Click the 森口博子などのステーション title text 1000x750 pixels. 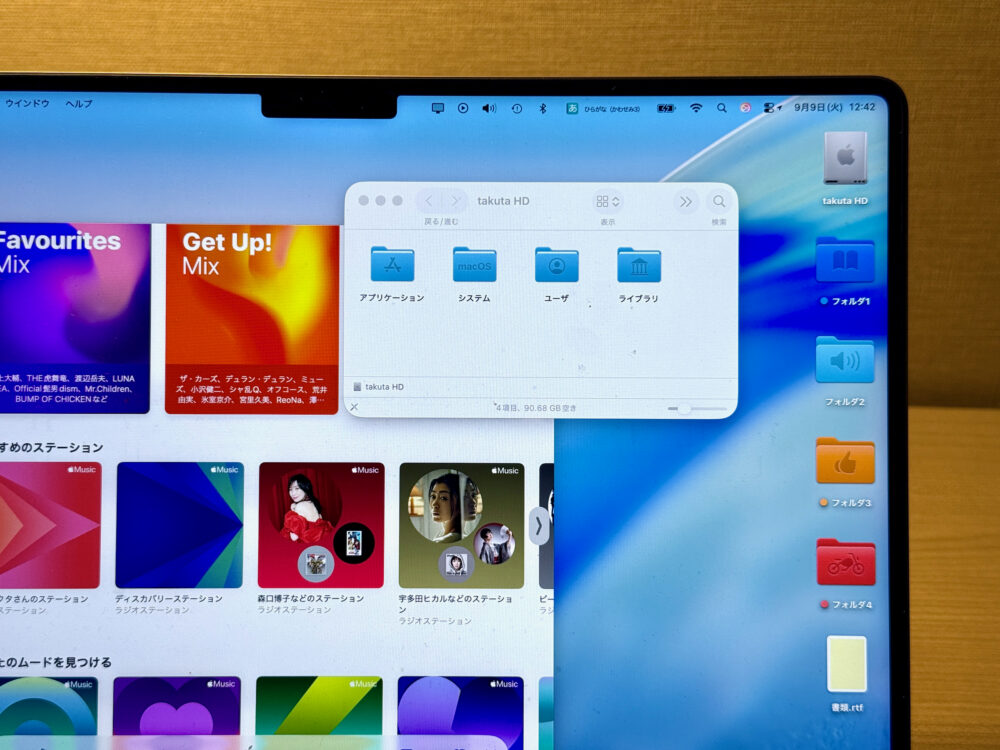click(311, 599)
